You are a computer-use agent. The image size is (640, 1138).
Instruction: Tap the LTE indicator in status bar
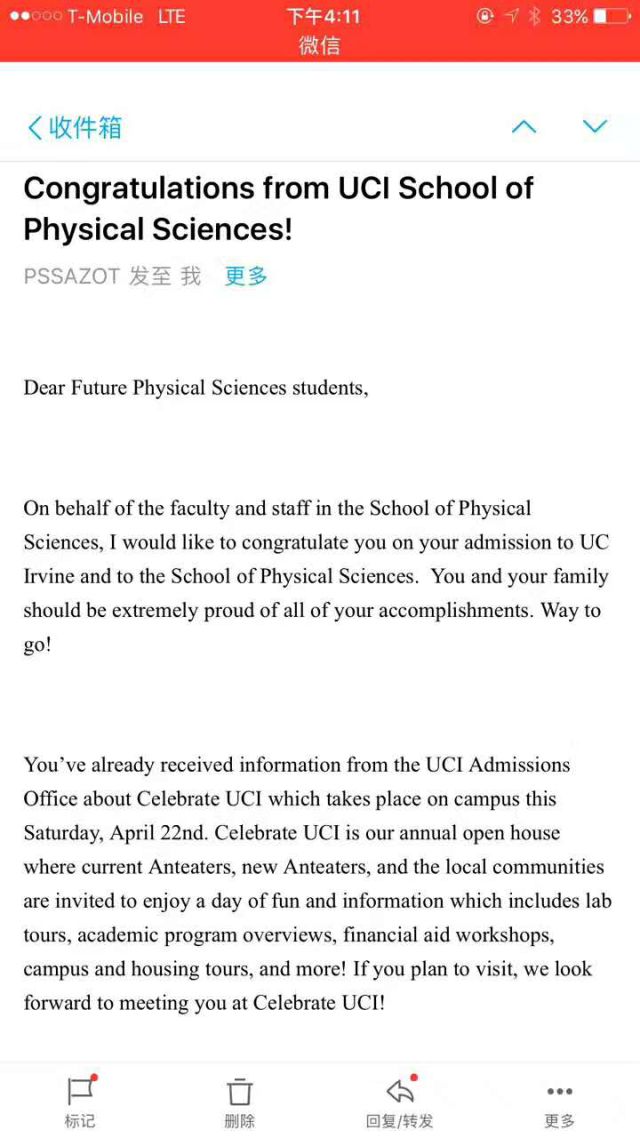(x=170, y=15)
